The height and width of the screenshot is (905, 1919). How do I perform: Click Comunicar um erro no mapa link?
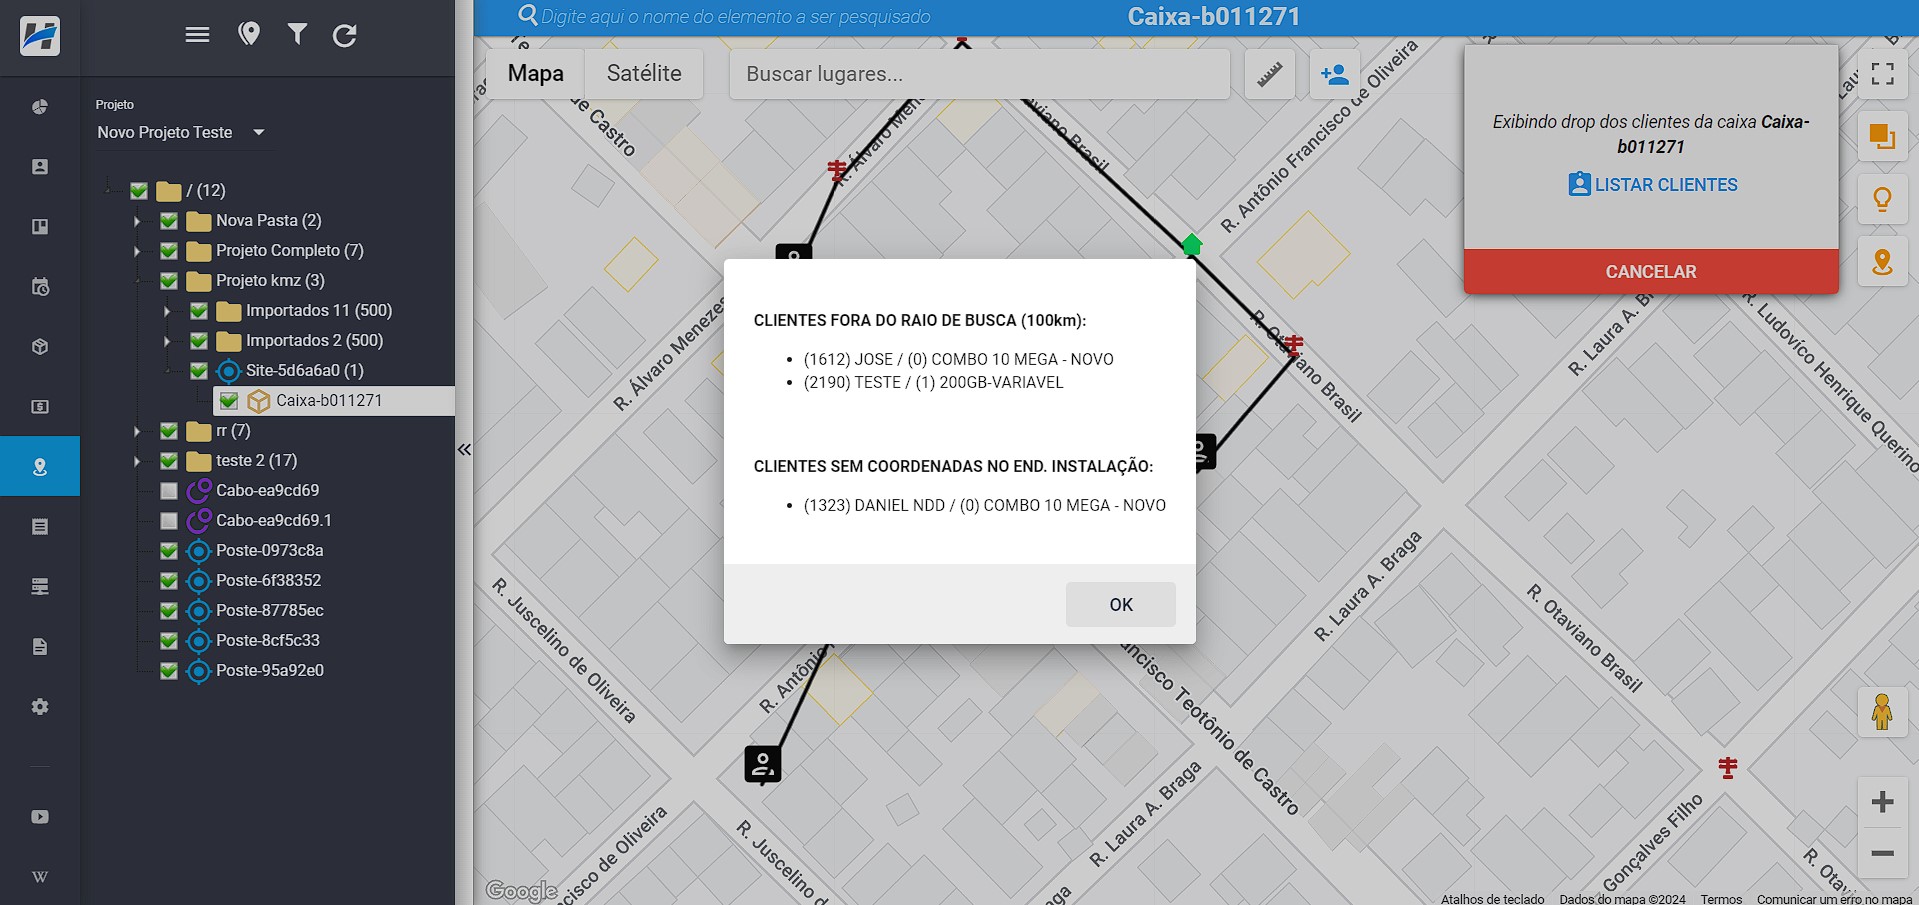coord(1834,899)
